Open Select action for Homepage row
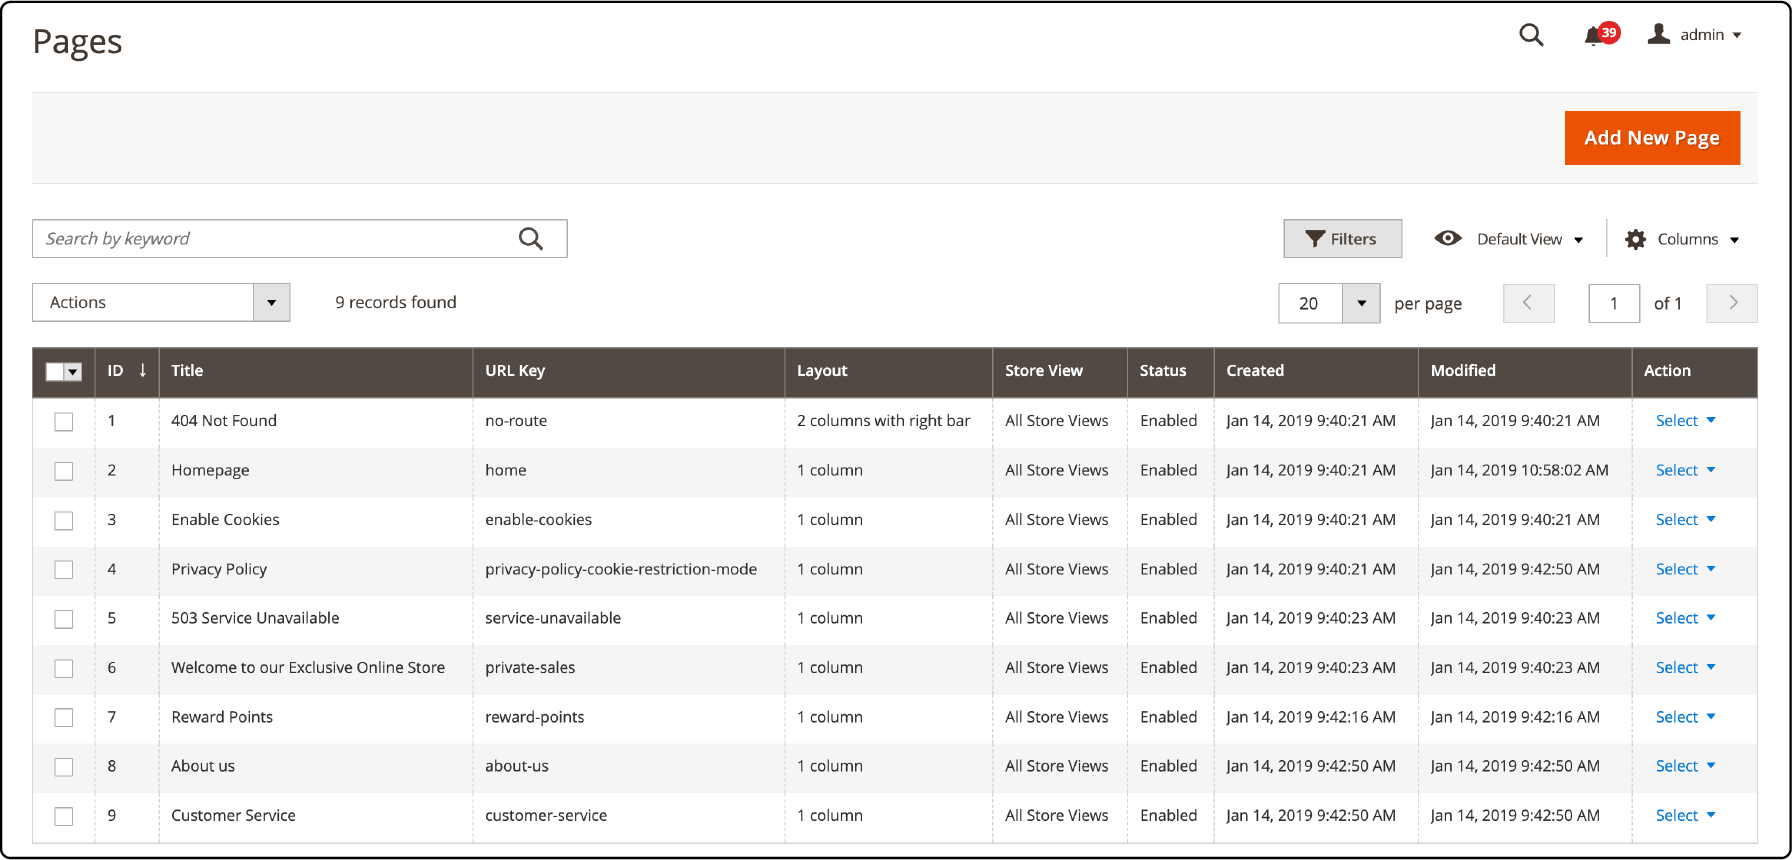The width and height of the screenshot is (1792, 860). (1685, 470)
